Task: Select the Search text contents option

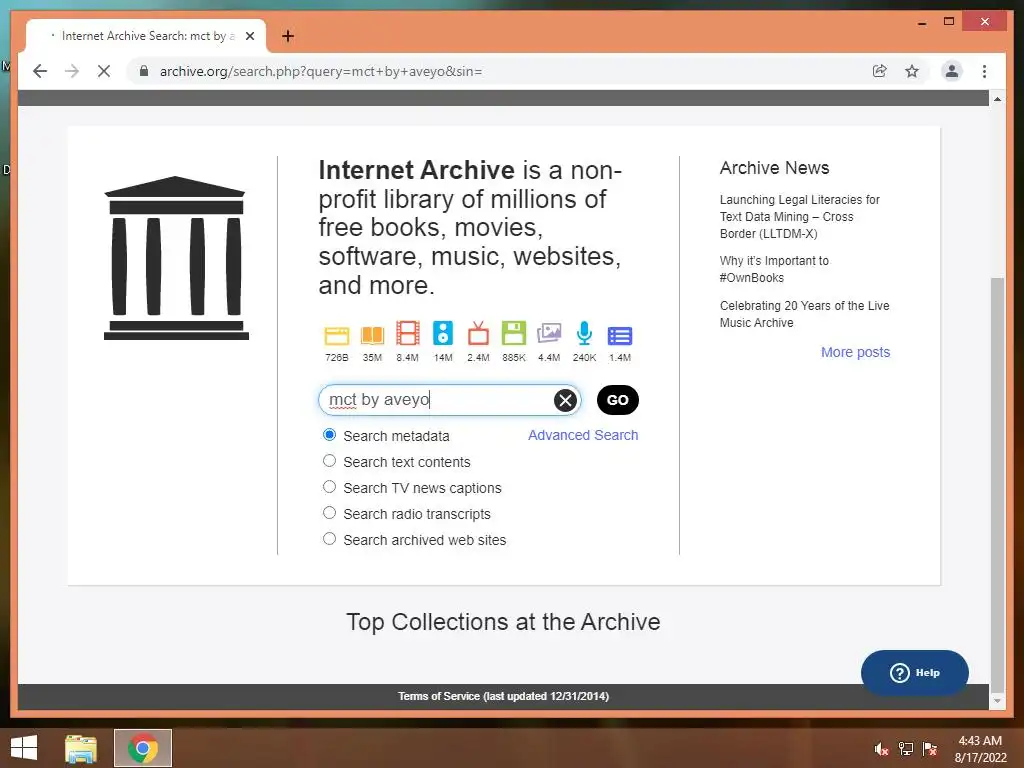Action: pos(330,461)
